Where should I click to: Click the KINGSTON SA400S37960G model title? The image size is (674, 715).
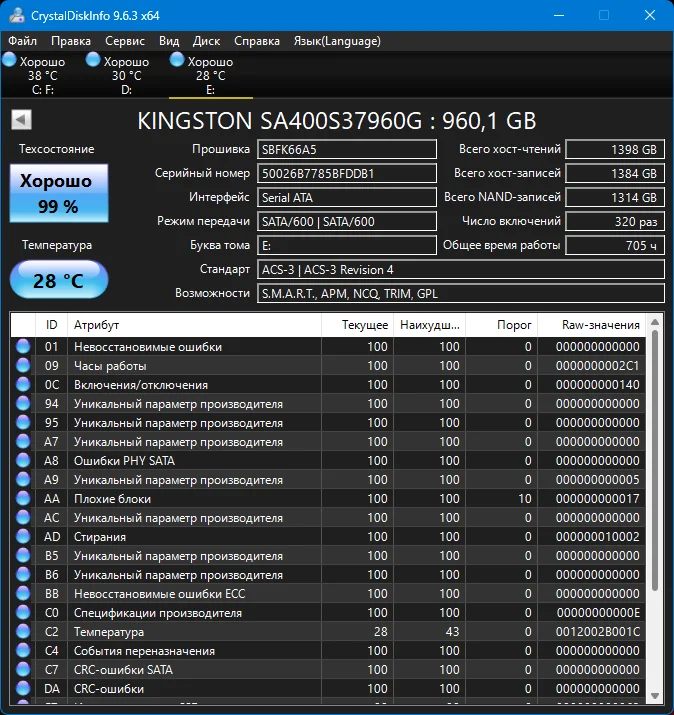[337, 121]
